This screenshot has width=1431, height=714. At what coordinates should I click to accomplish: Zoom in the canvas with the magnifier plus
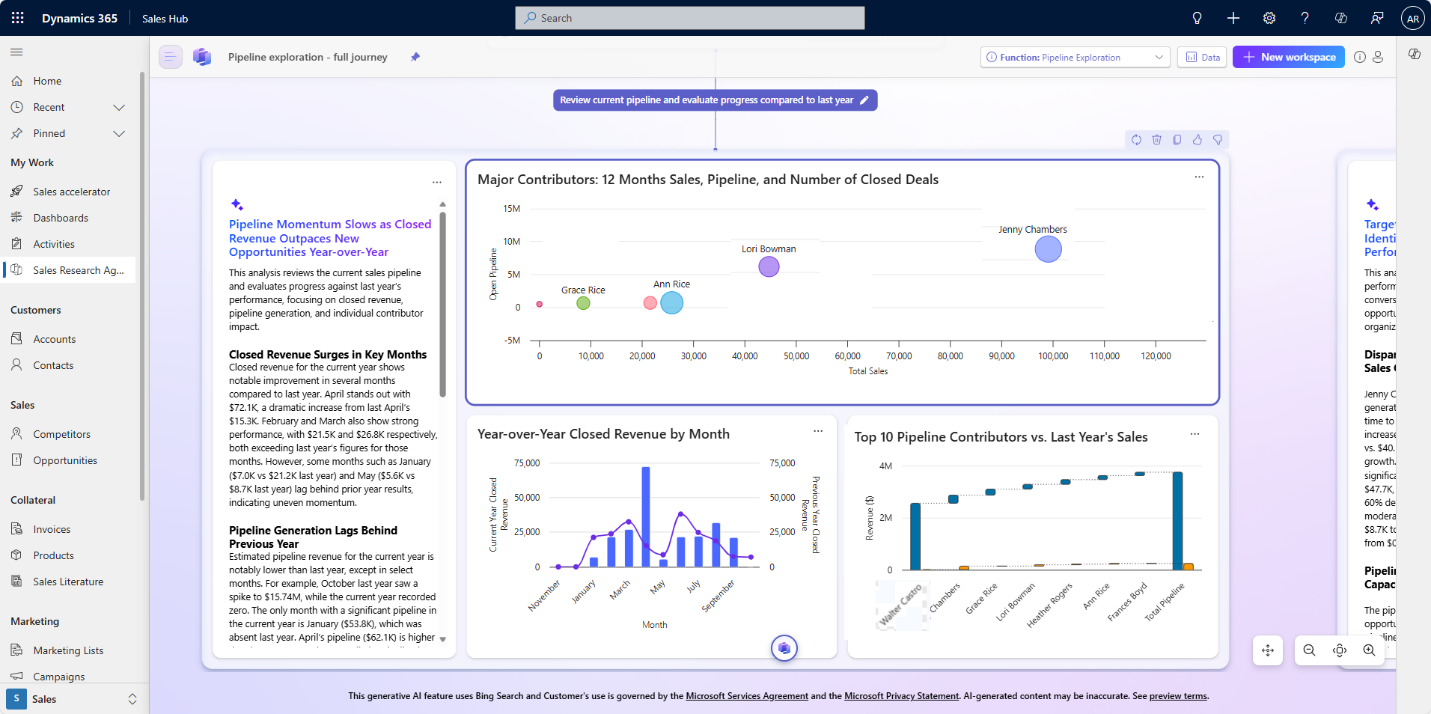click(1369, 650)
